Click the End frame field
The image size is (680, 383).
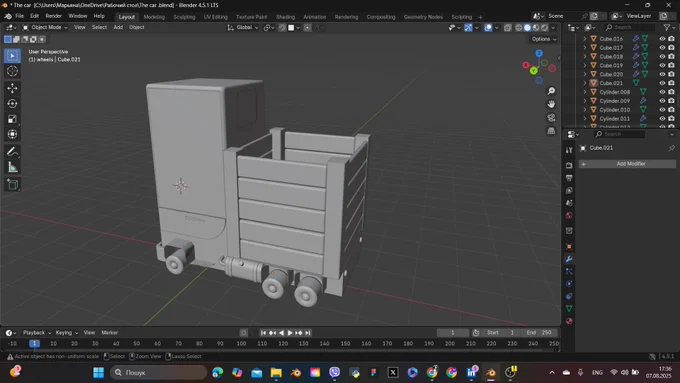[x=539, y=333]
